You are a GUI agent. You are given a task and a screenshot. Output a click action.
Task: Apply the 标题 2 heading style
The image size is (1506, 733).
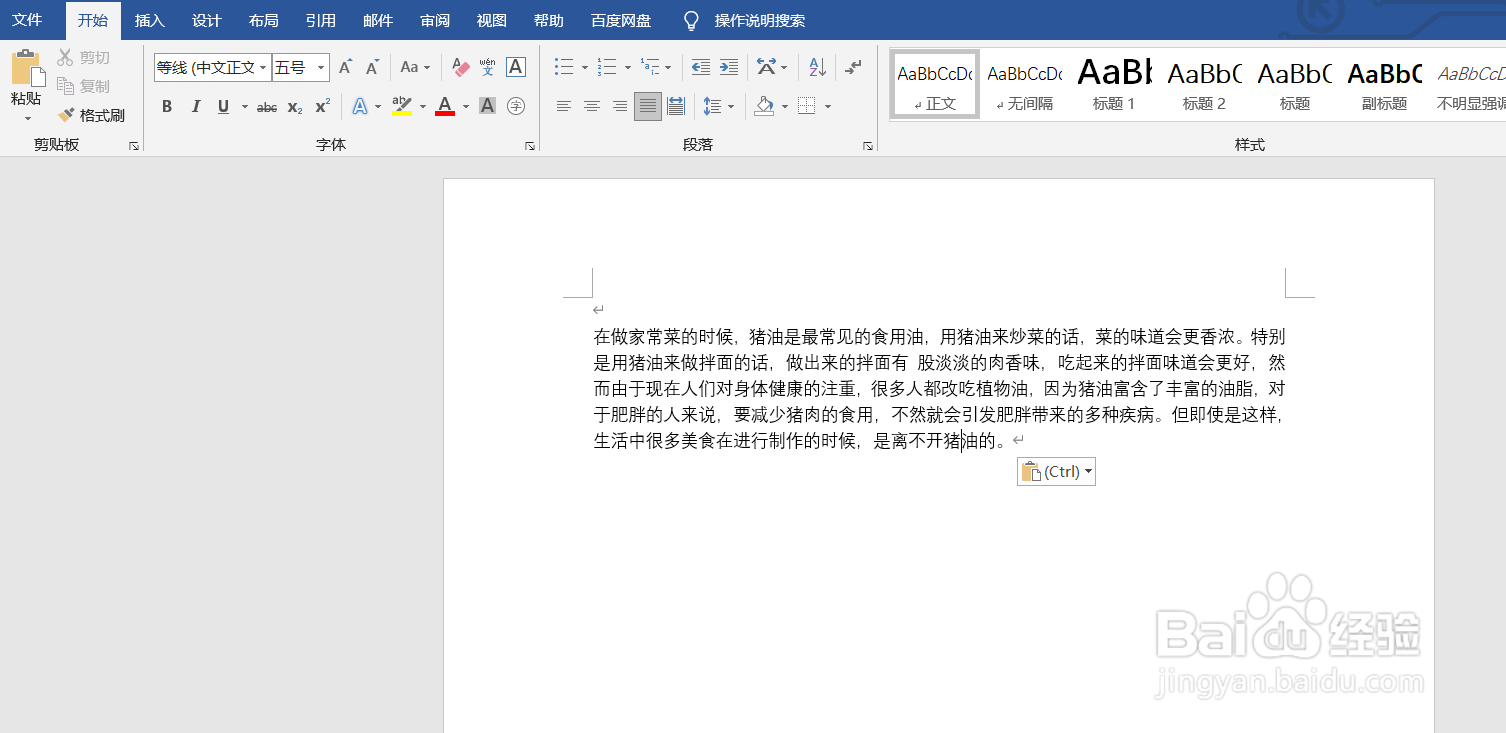1204,84
